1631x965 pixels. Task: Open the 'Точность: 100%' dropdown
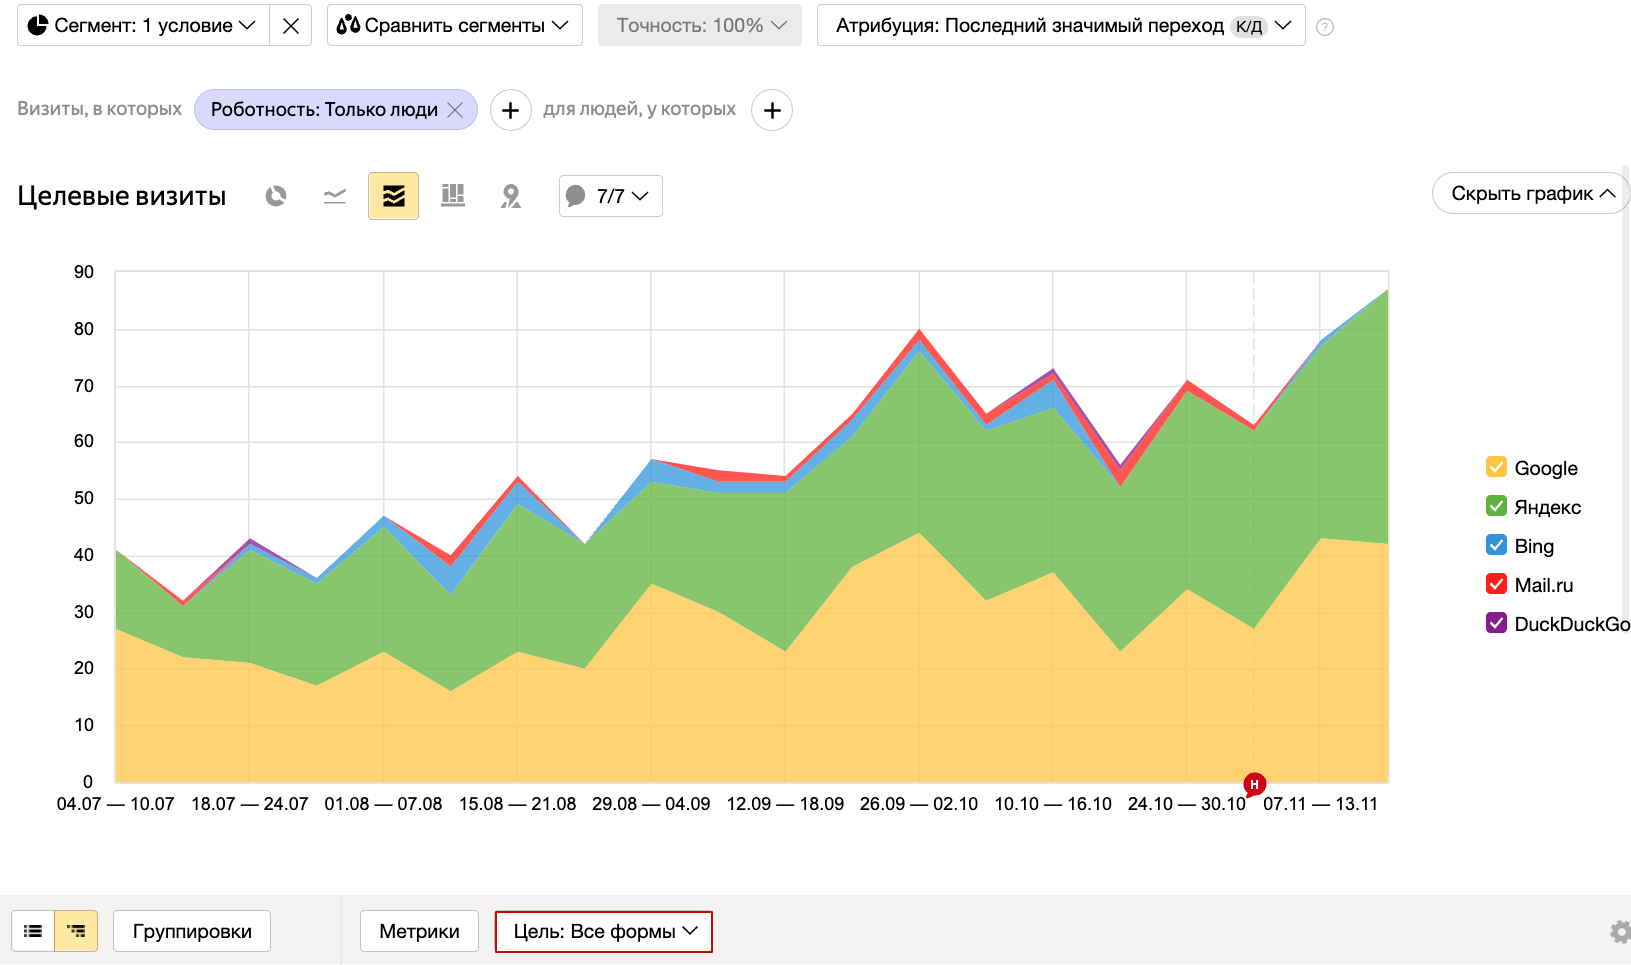pos(700,26)
